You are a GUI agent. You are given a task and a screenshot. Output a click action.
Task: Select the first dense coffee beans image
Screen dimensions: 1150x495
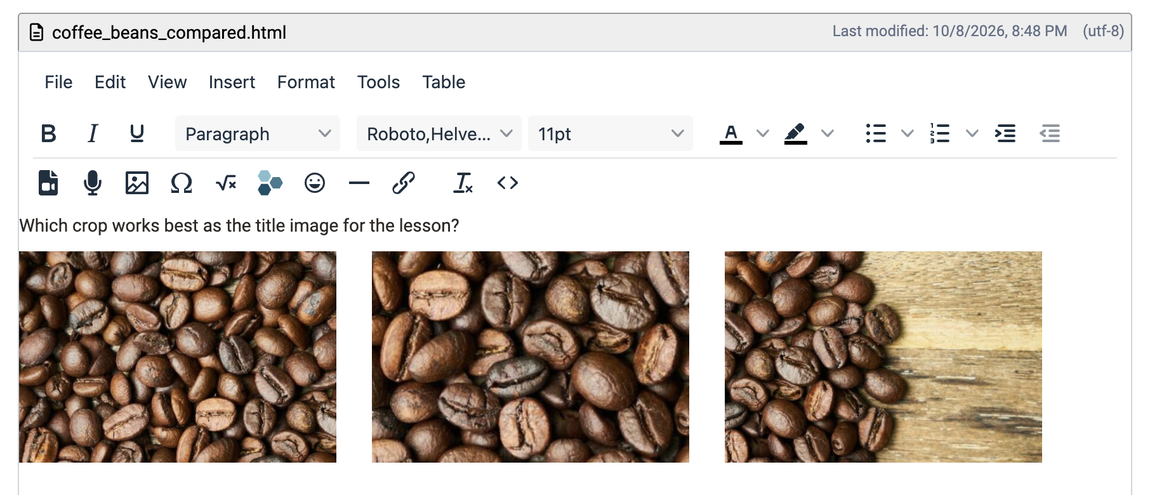[177, 357]
